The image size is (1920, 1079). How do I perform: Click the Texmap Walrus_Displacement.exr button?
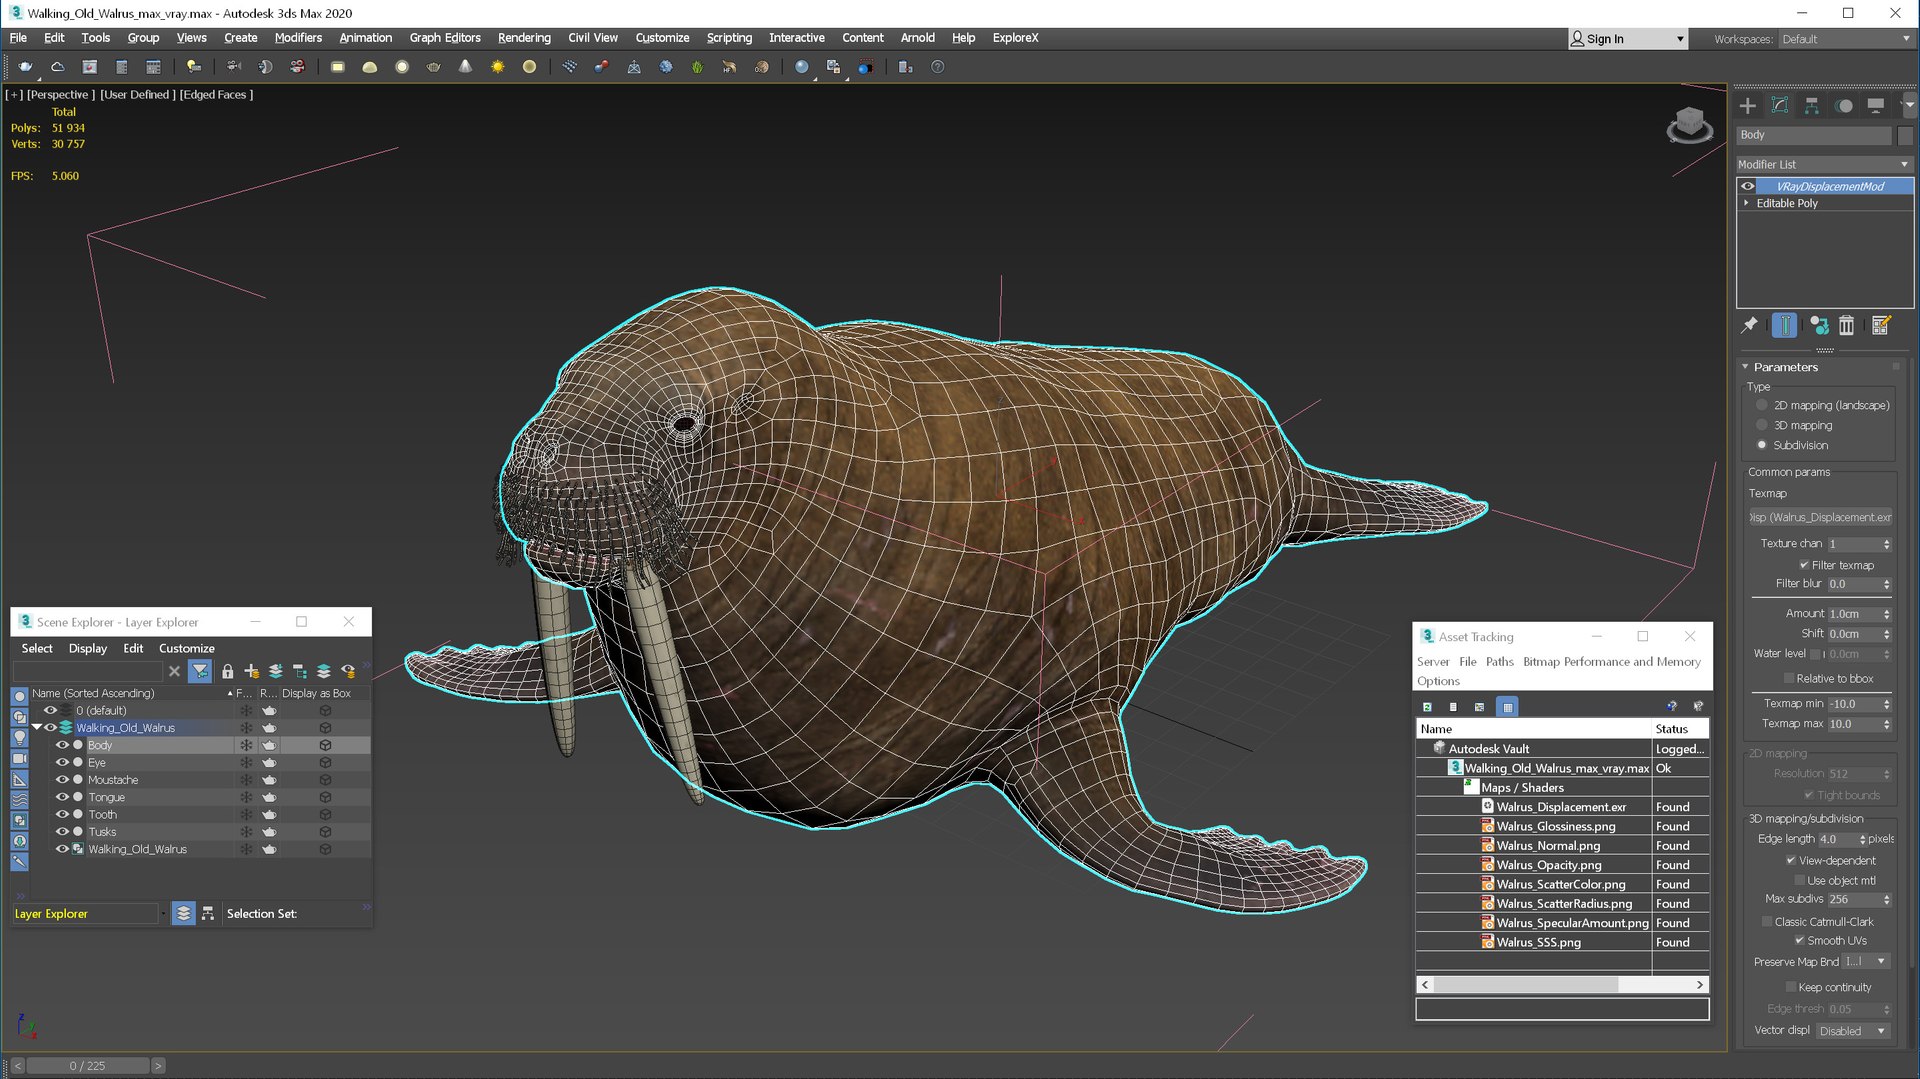click(1820, 517)
